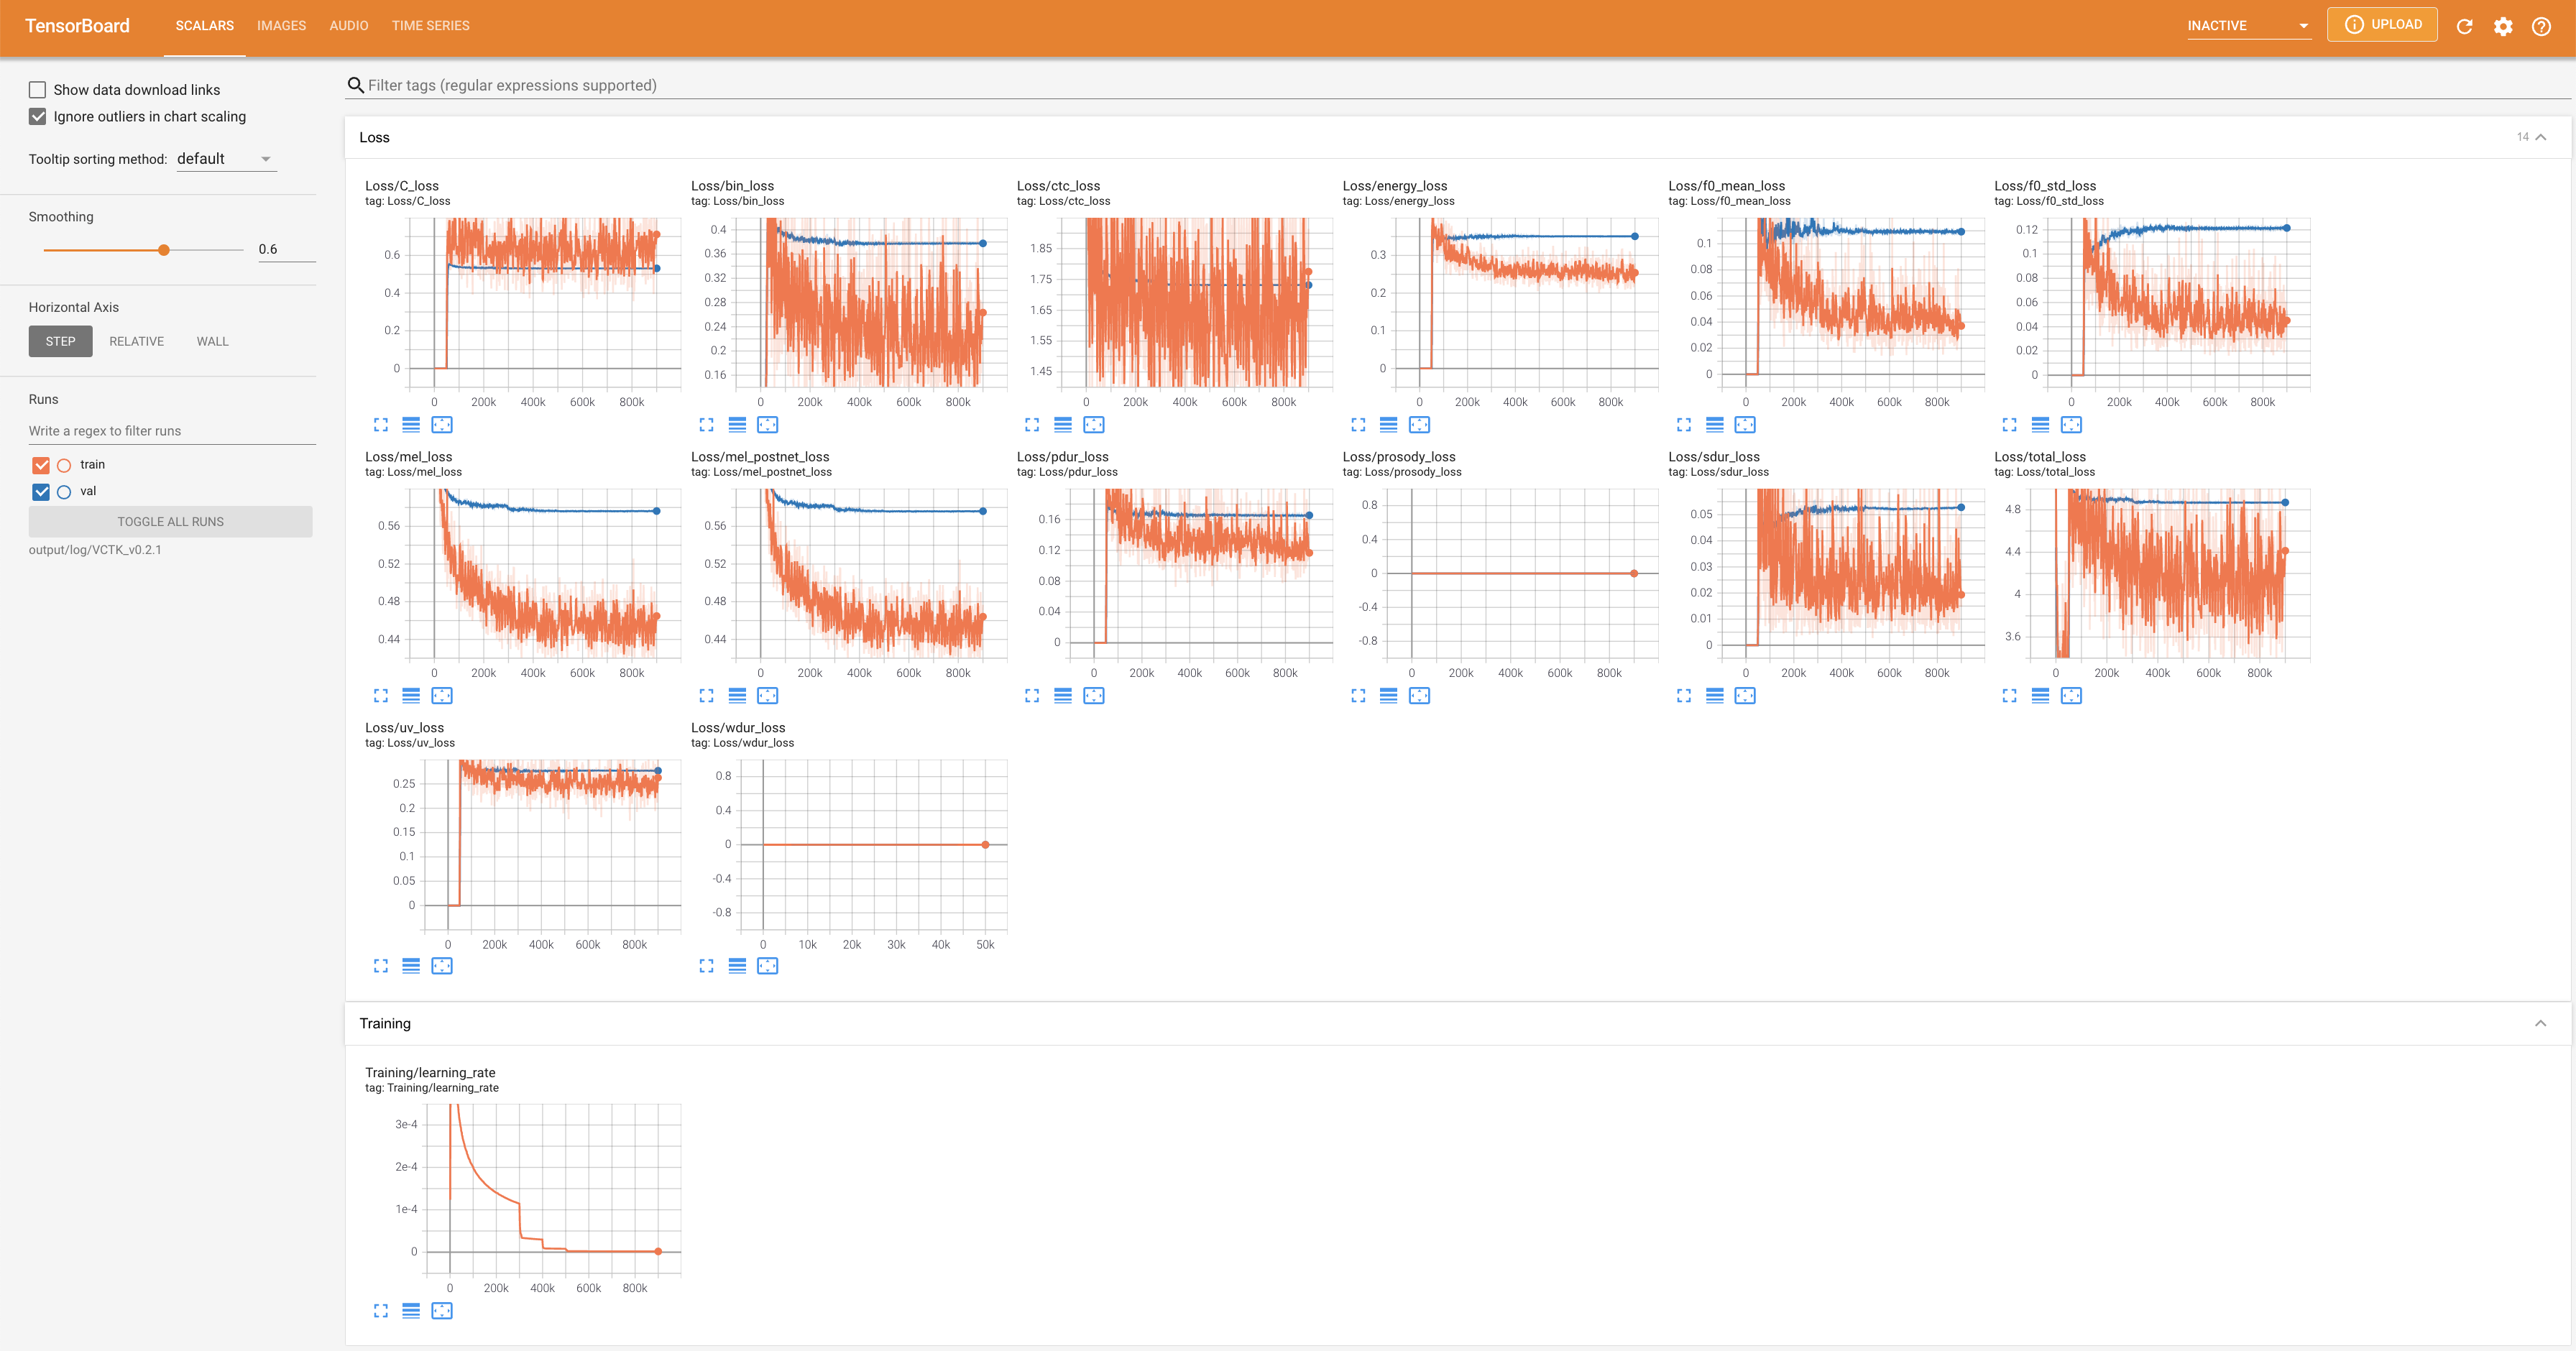Viewport: 2576px width, 1351px height.
Task: Open the help question mark icon
Action: point(2541,26)
